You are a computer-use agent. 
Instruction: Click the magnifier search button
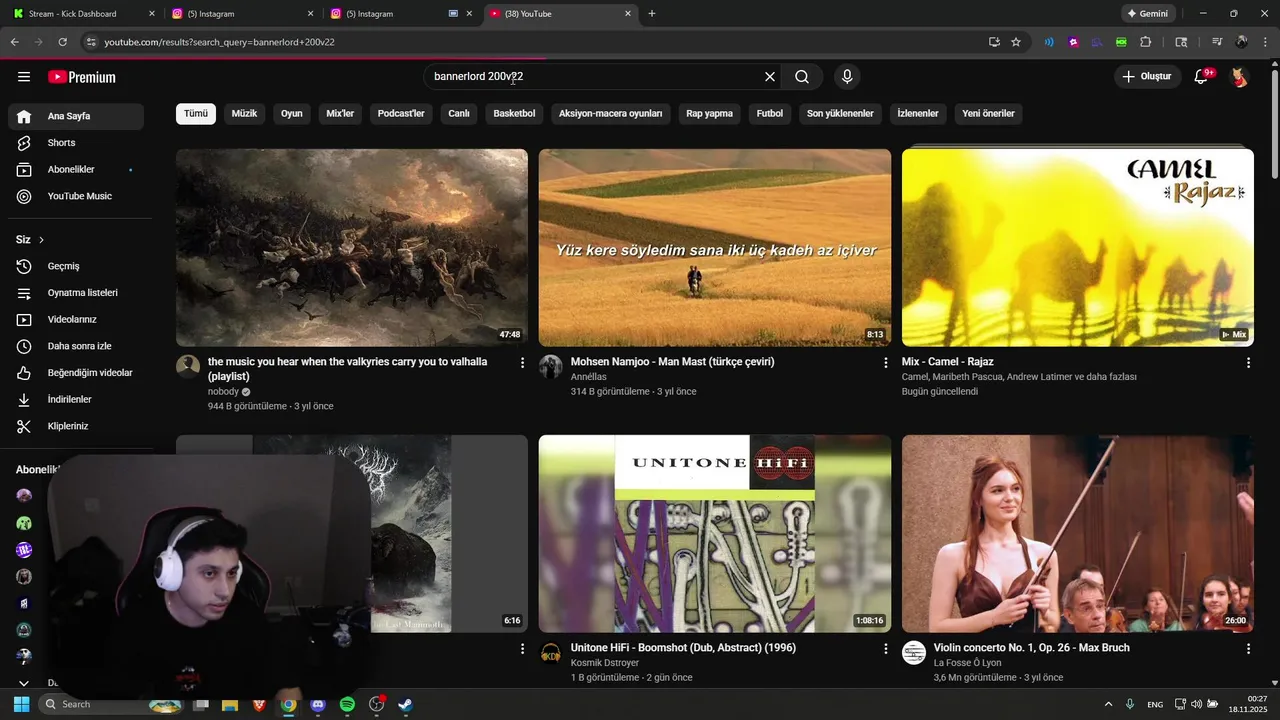click(802, 77)
